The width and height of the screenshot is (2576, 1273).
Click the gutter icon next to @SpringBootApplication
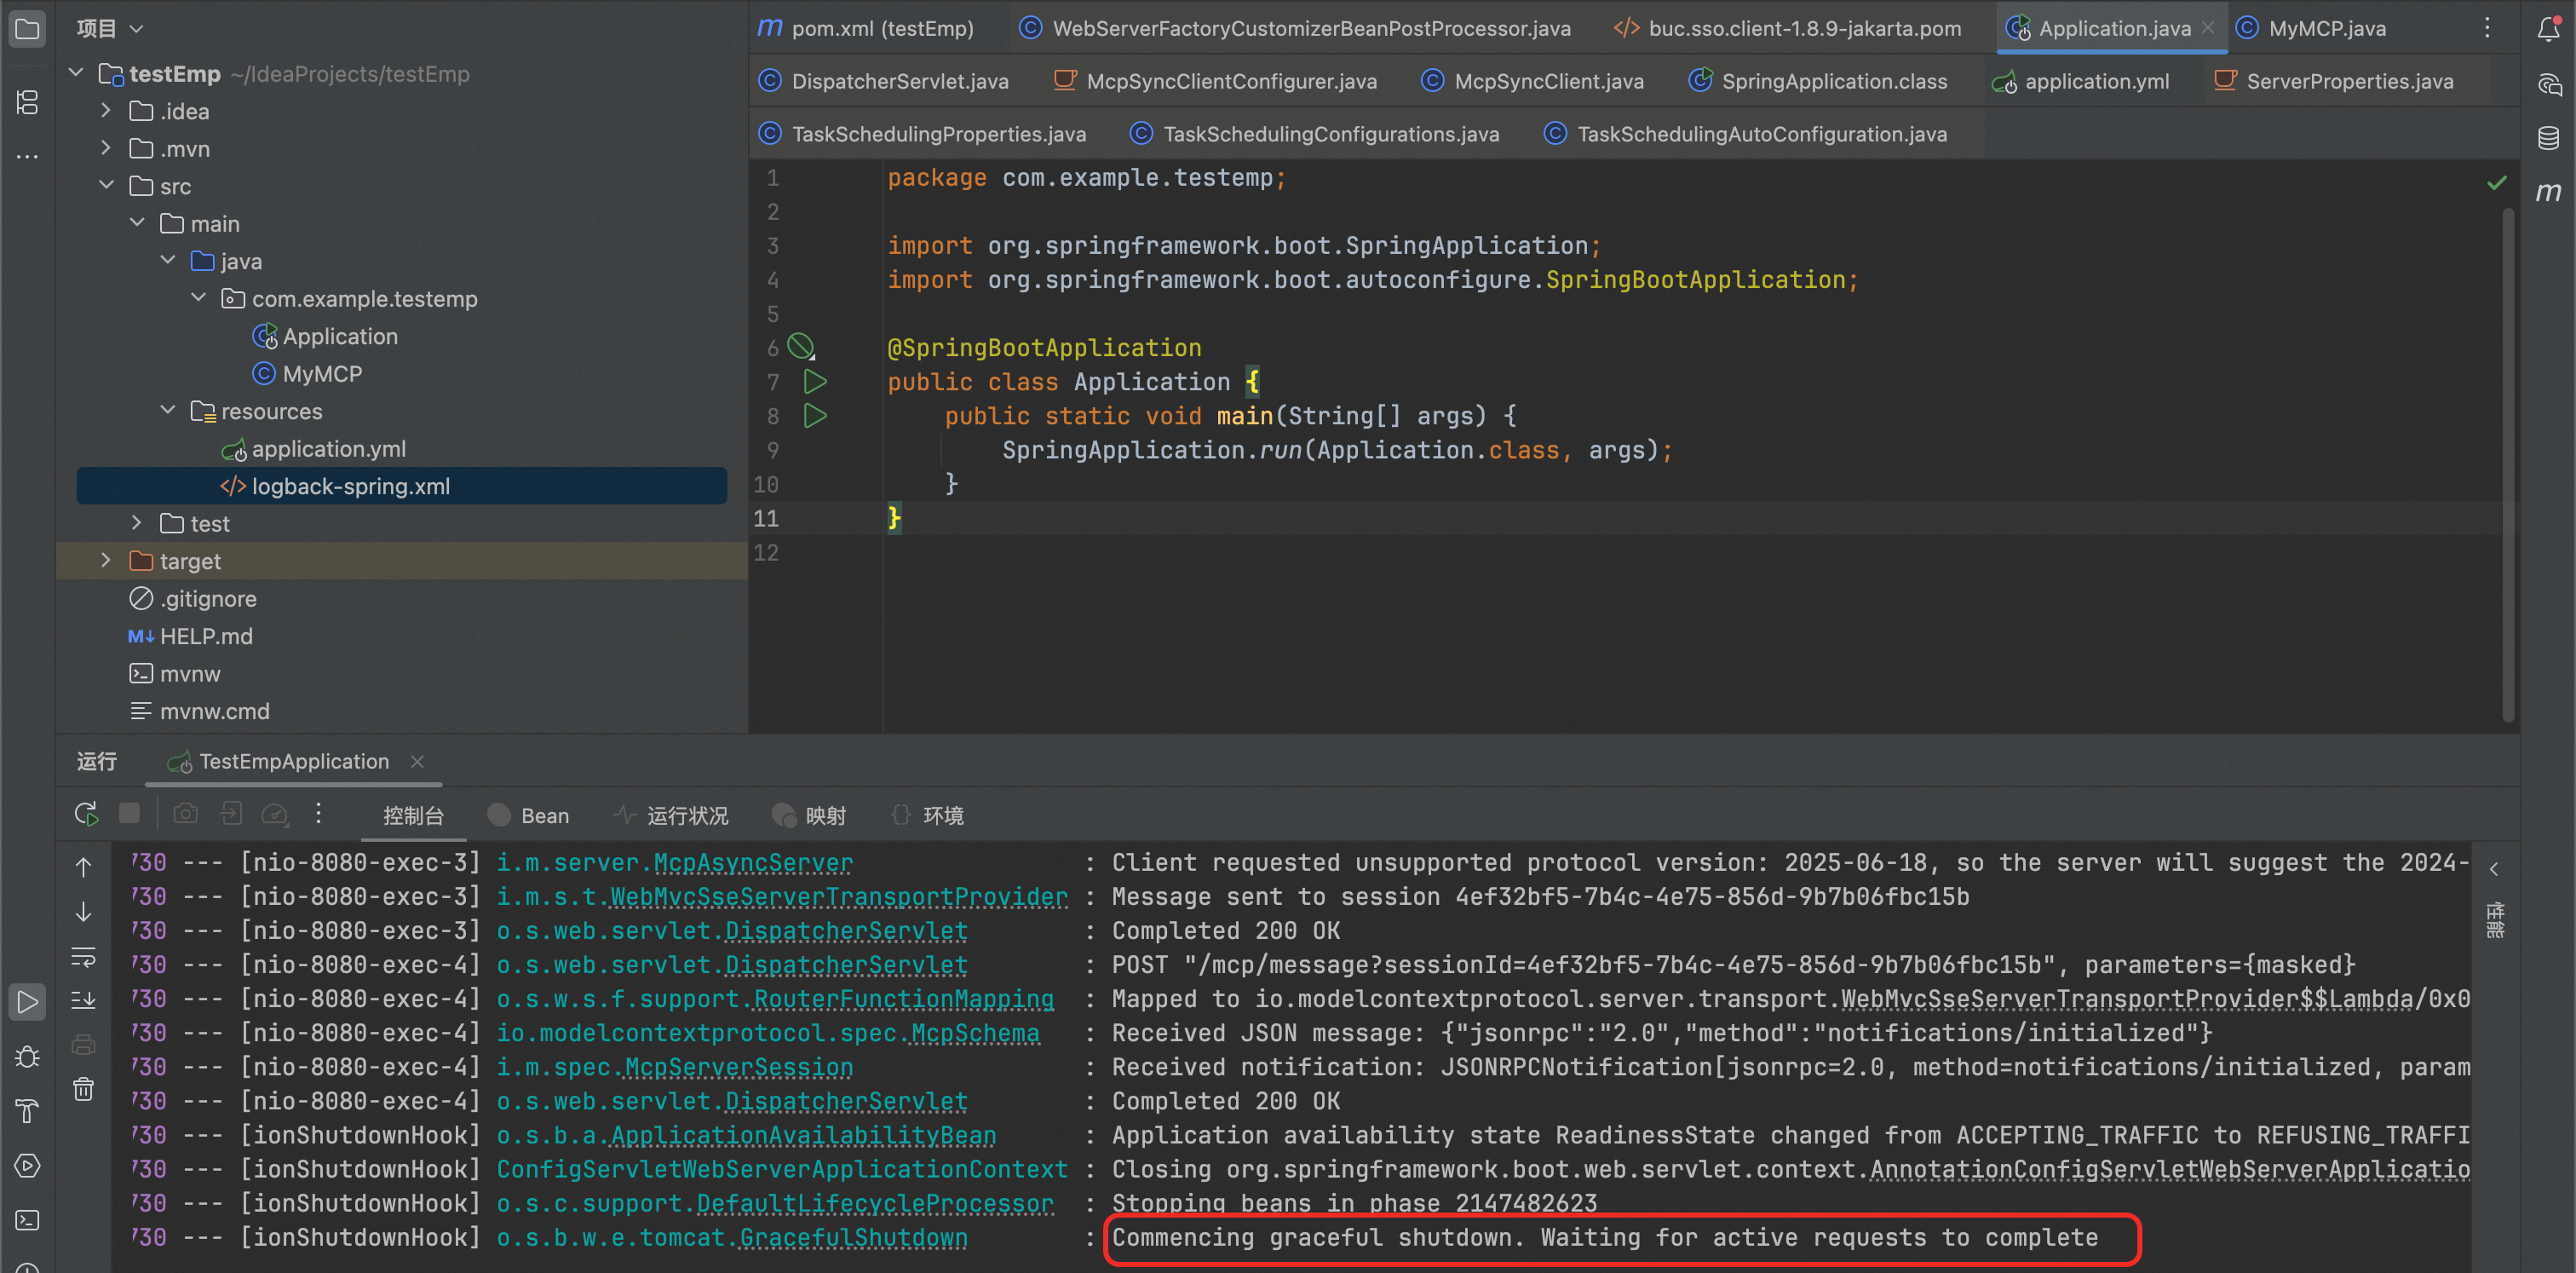pos(802,347)
